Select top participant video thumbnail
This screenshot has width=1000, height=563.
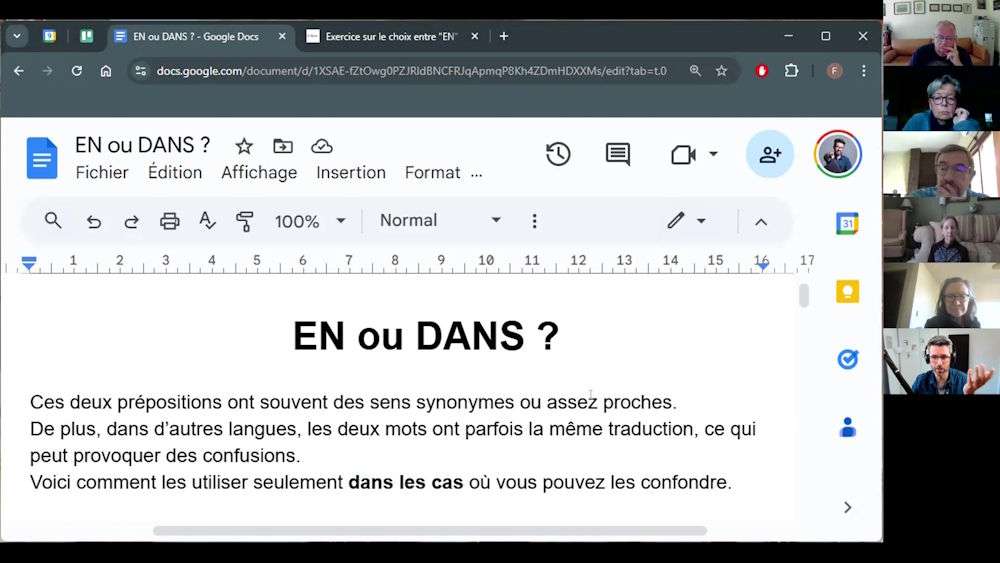[x=941, y=33]
